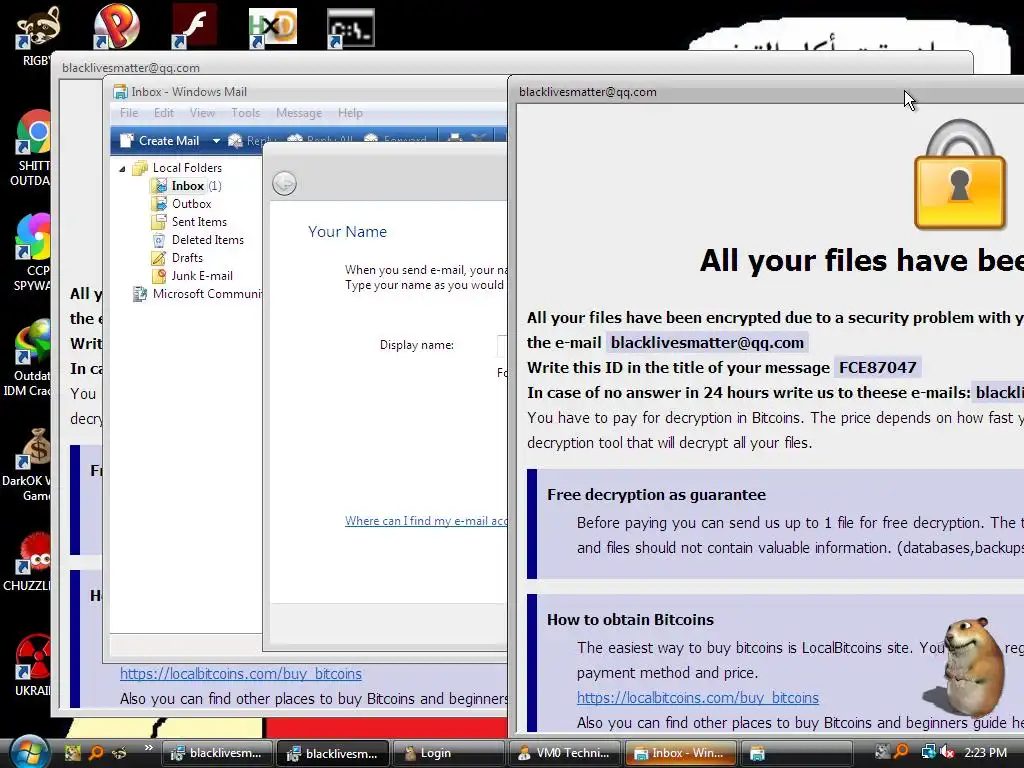Image resolution: width=1024 pixels, height=768 pixels.
Task: Click the orange magnifier icon in the system tray
Action: (902, 752)
